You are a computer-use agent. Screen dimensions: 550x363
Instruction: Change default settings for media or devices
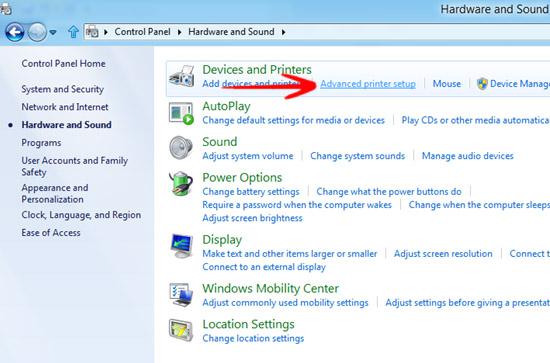293,120
